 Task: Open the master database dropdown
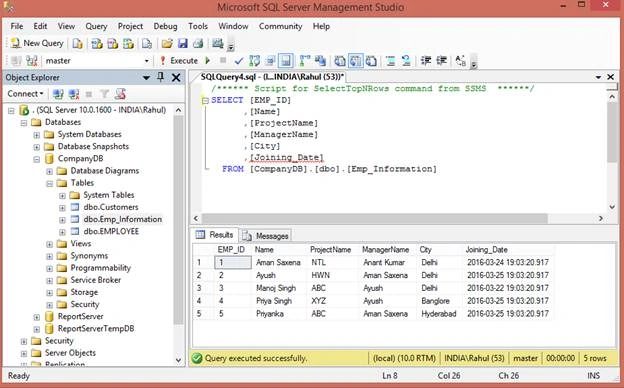point(146,61)
